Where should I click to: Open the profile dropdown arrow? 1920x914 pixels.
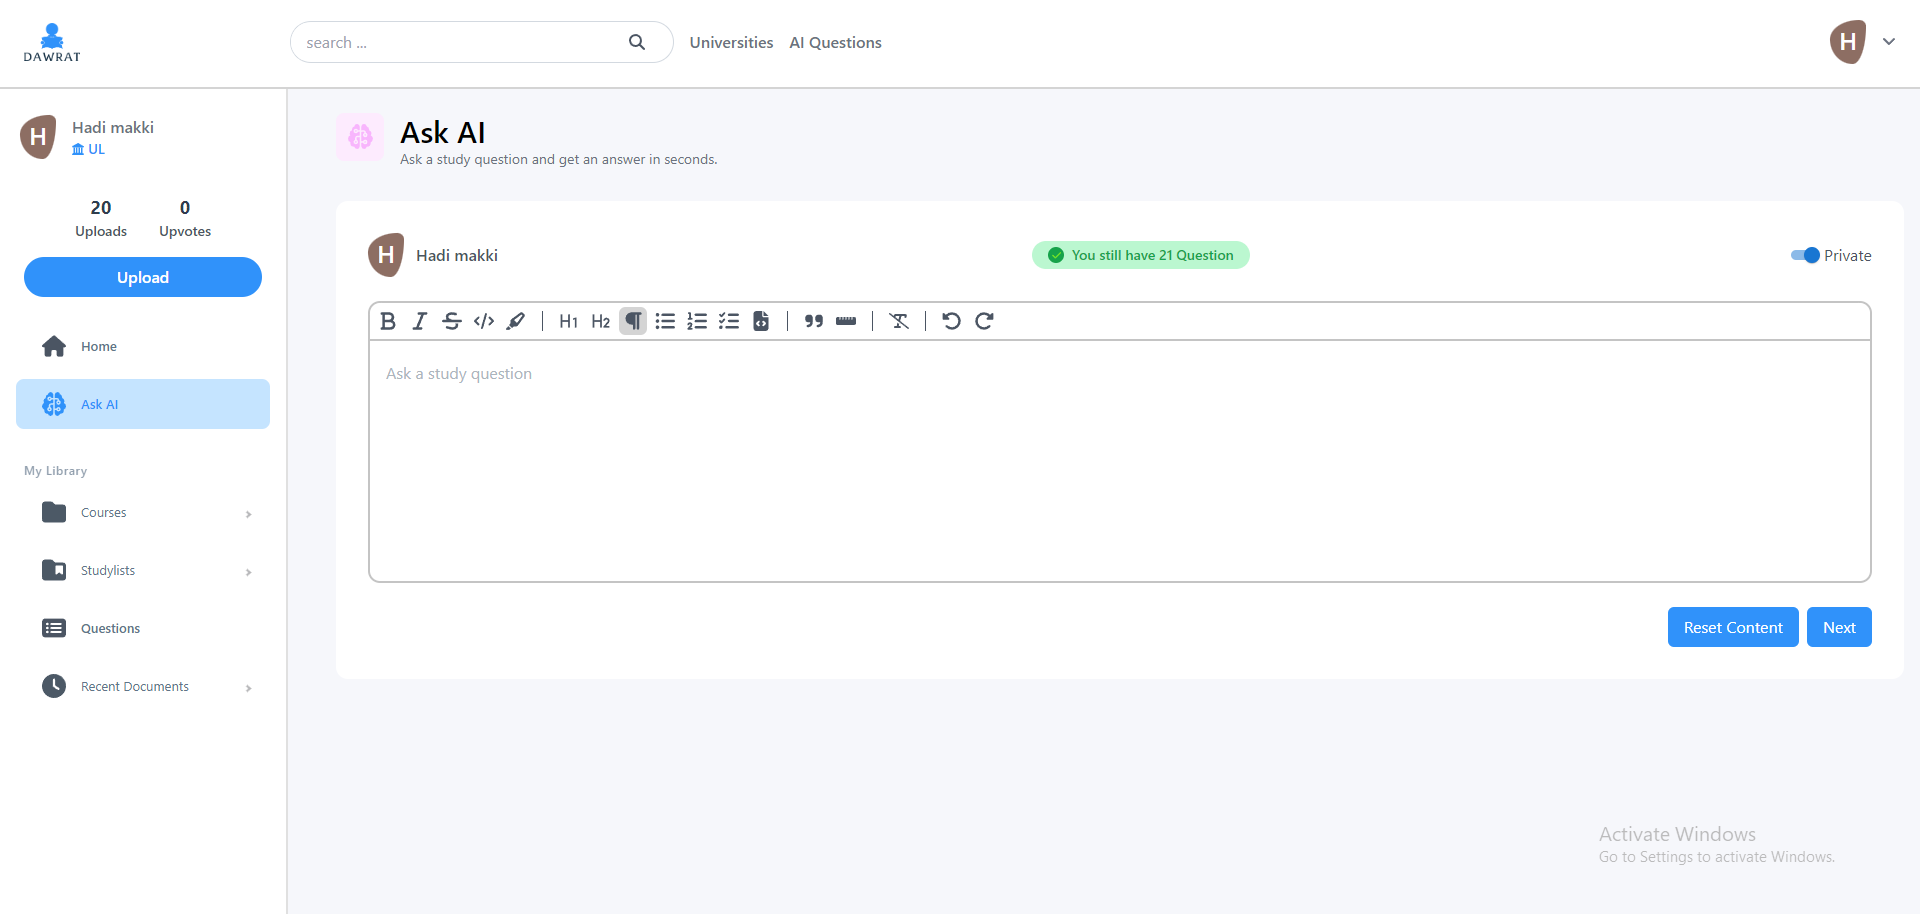pos(1889,42)
